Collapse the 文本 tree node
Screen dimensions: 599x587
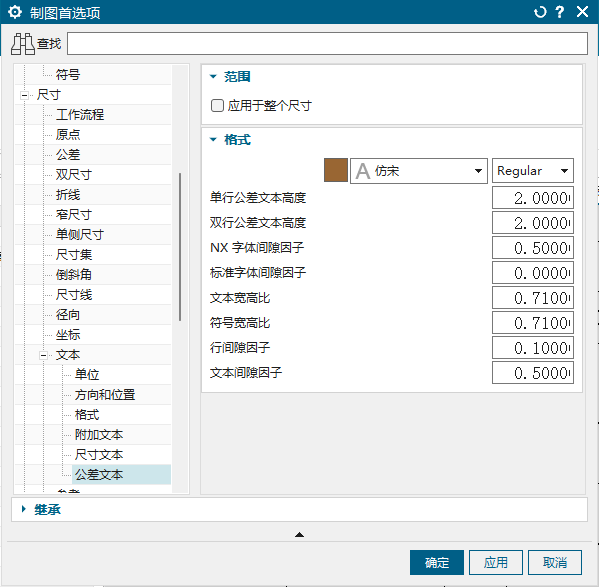coord(44,355)
